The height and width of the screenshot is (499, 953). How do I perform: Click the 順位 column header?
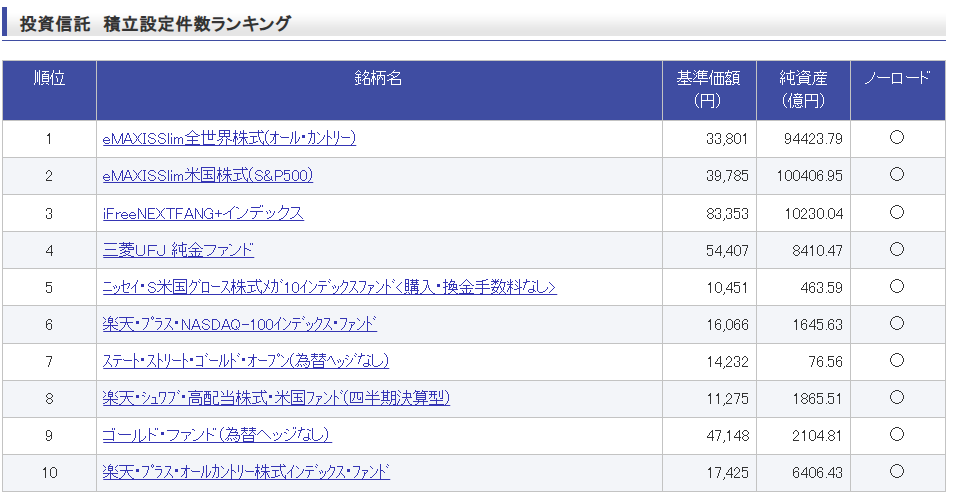(49, 79)
